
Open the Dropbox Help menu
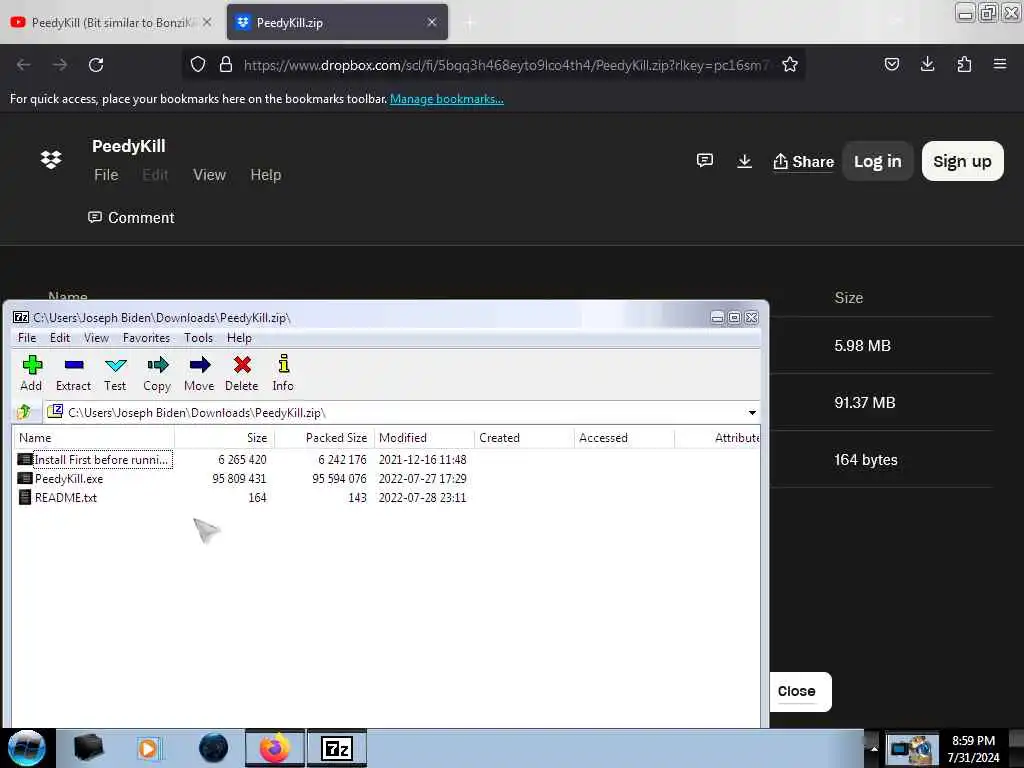(266, 175)
